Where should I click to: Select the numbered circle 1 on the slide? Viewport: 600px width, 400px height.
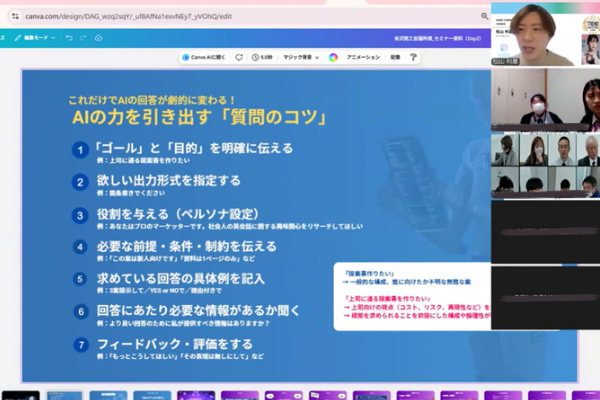click(79, 149)
